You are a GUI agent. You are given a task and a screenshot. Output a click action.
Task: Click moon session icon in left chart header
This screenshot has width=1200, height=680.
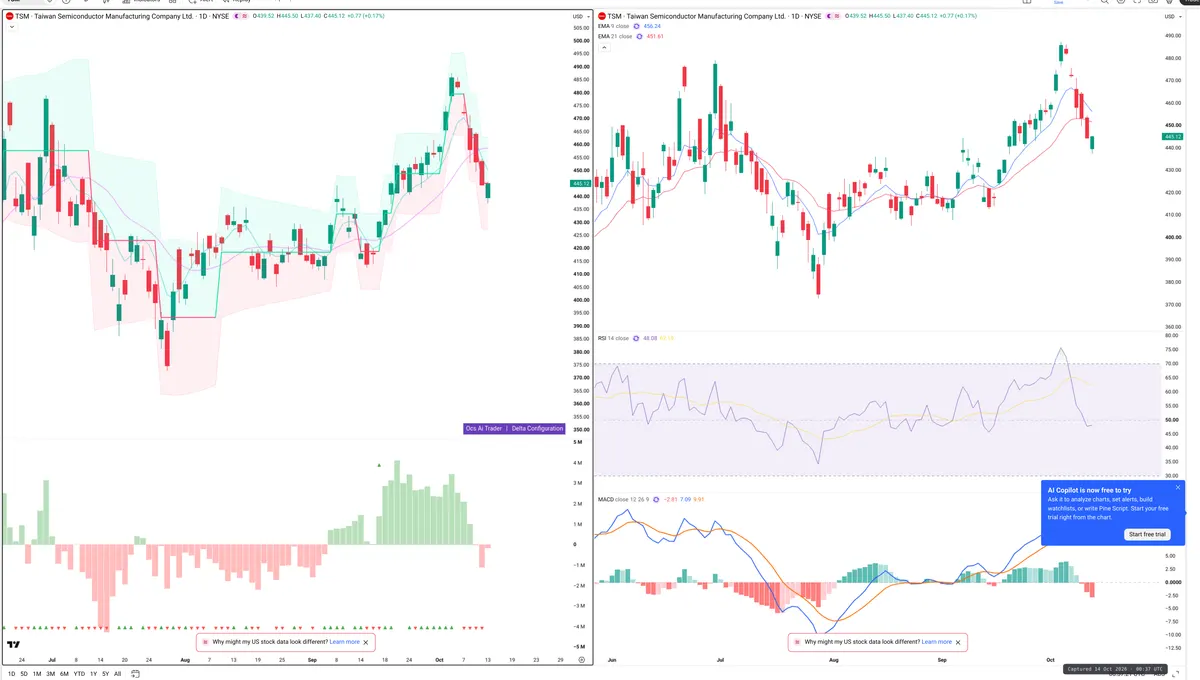click(238, 16)
